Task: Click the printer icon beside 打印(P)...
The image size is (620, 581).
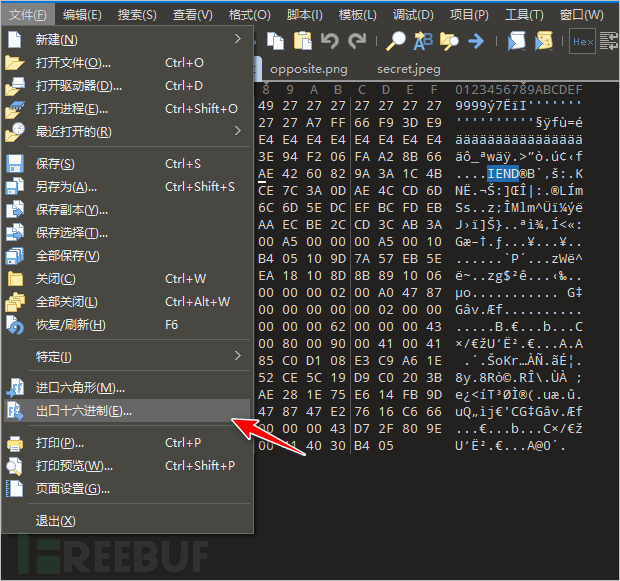Action: click(x=15, y=443)
